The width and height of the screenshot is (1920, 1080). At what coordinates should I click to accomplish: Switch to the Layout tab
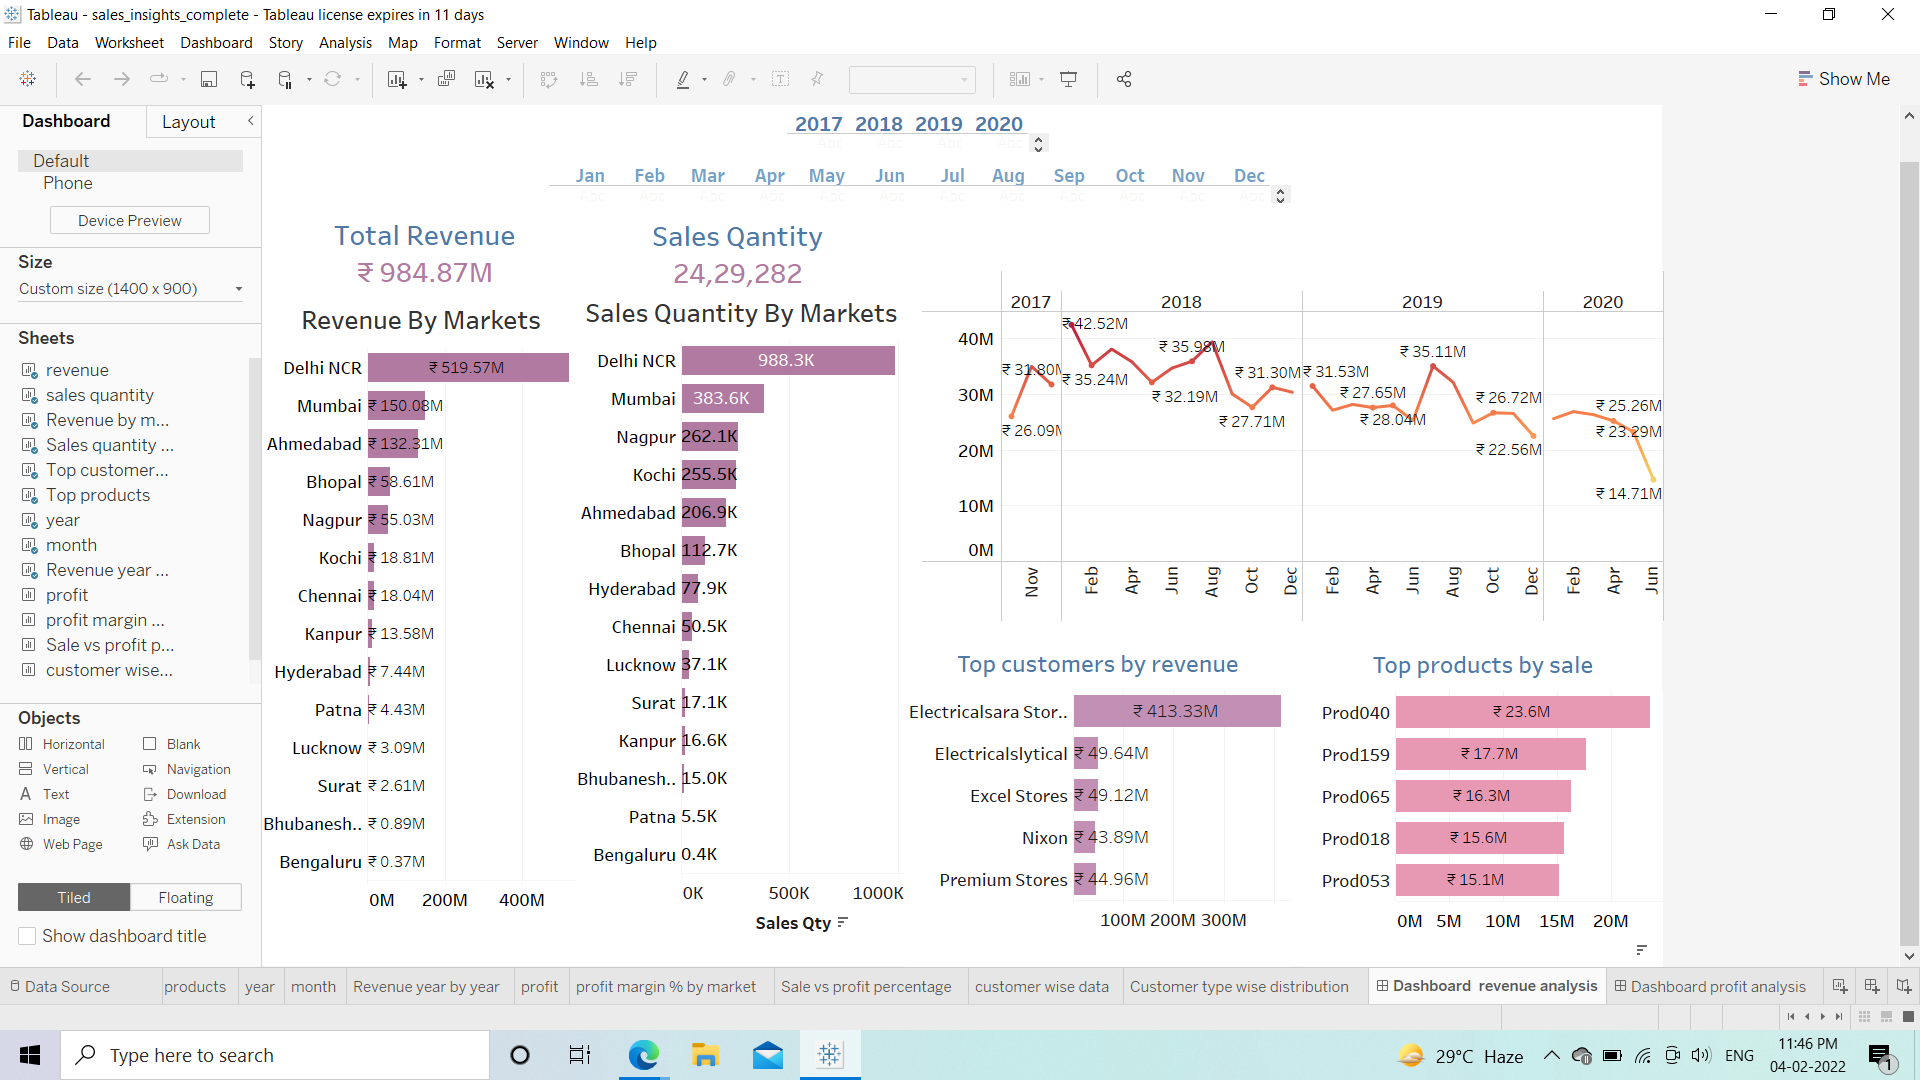click(188, 122)
